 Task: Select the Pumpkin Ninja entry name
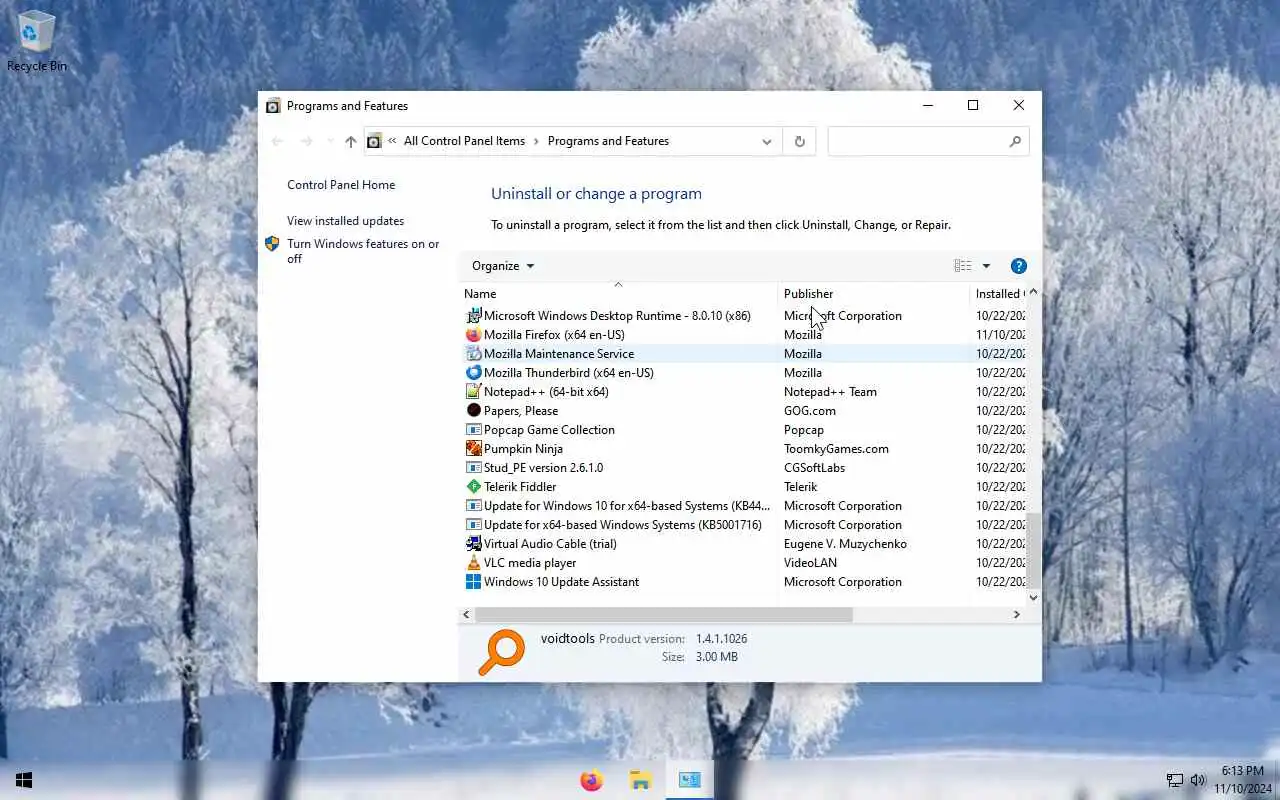(523, 449)
